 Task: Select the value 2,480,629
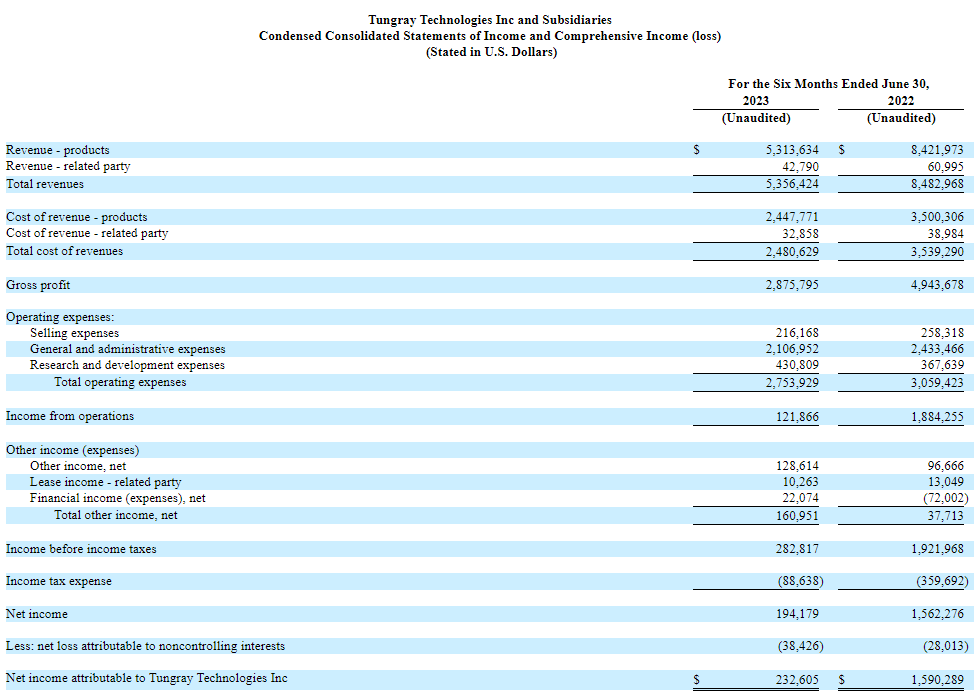tap(792, 252)
